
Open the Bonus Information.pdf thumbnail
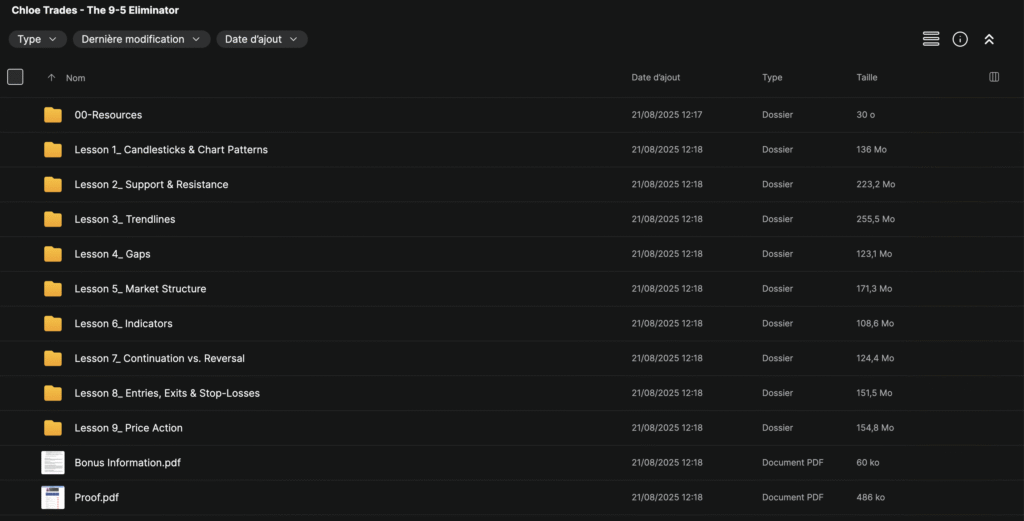tap(52, 463)
